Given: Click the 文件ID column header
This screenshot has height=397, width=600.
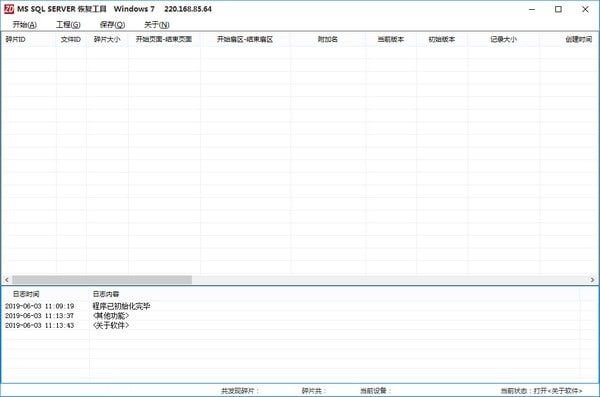Looking at the screenshot, I should point(71,39).
